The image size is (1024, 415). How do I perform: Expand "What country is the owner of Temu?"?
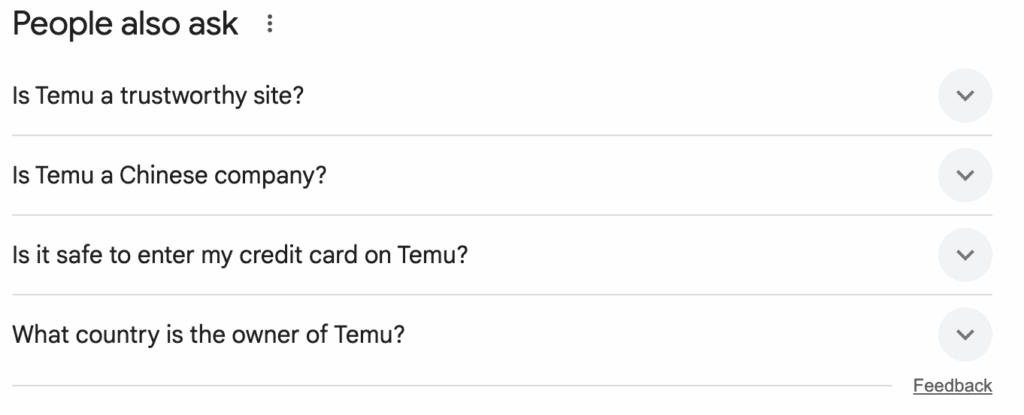(x=502, y=335)
